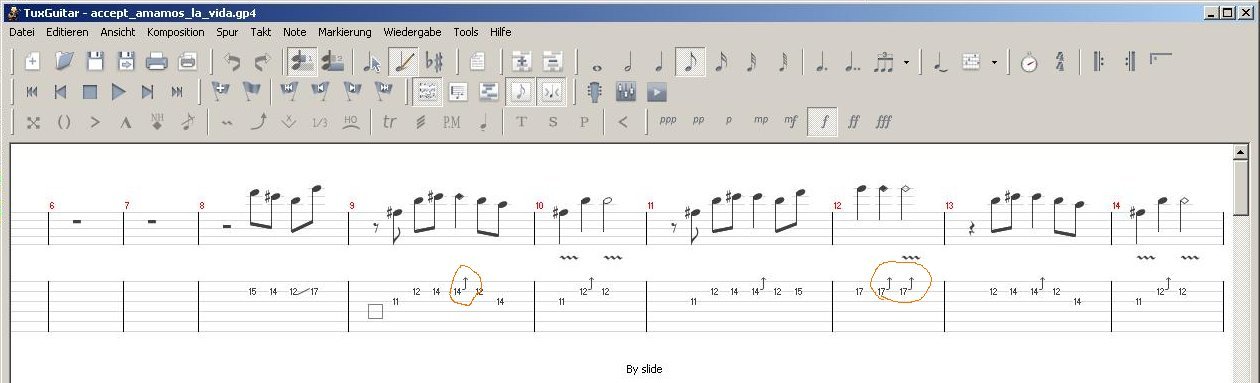Open guitar fretboard view
This screenshot has height=383, width=1260.
pyautogui.click(x=595, y=92)
